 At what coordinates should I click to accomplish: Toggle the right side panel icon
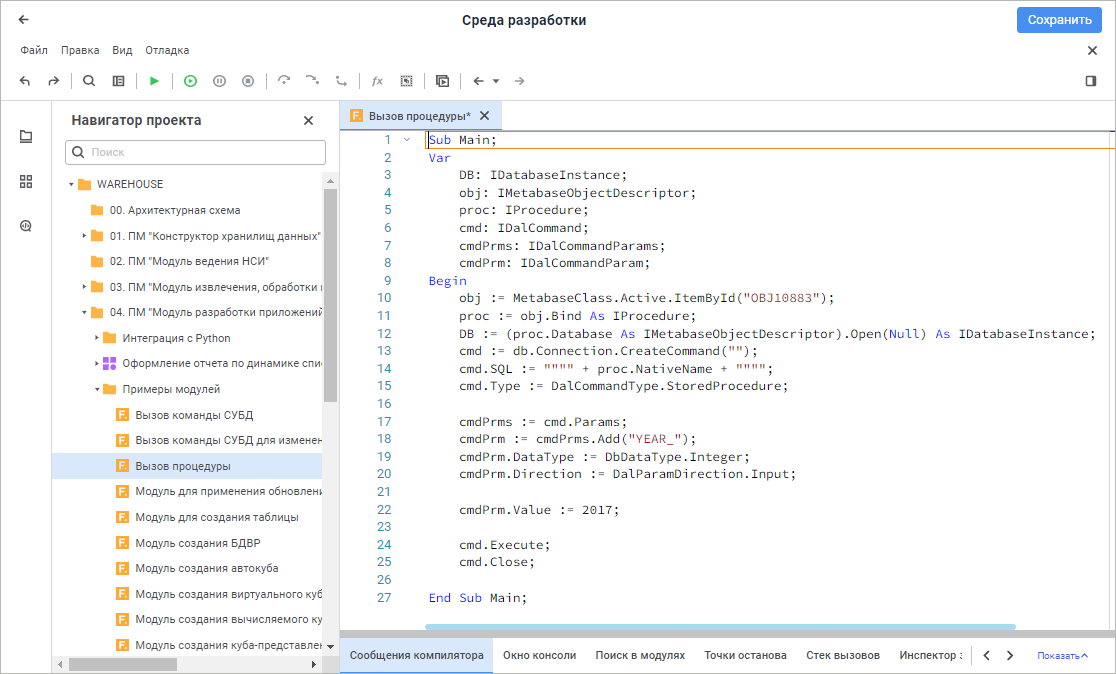[1091, 81]
